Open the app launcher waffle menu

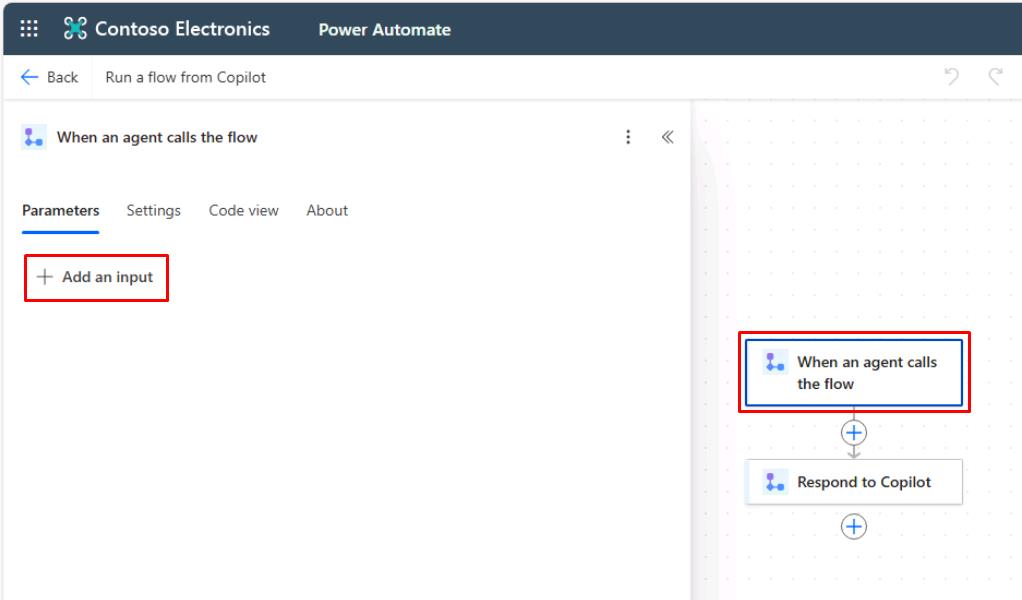pos(30,29)
